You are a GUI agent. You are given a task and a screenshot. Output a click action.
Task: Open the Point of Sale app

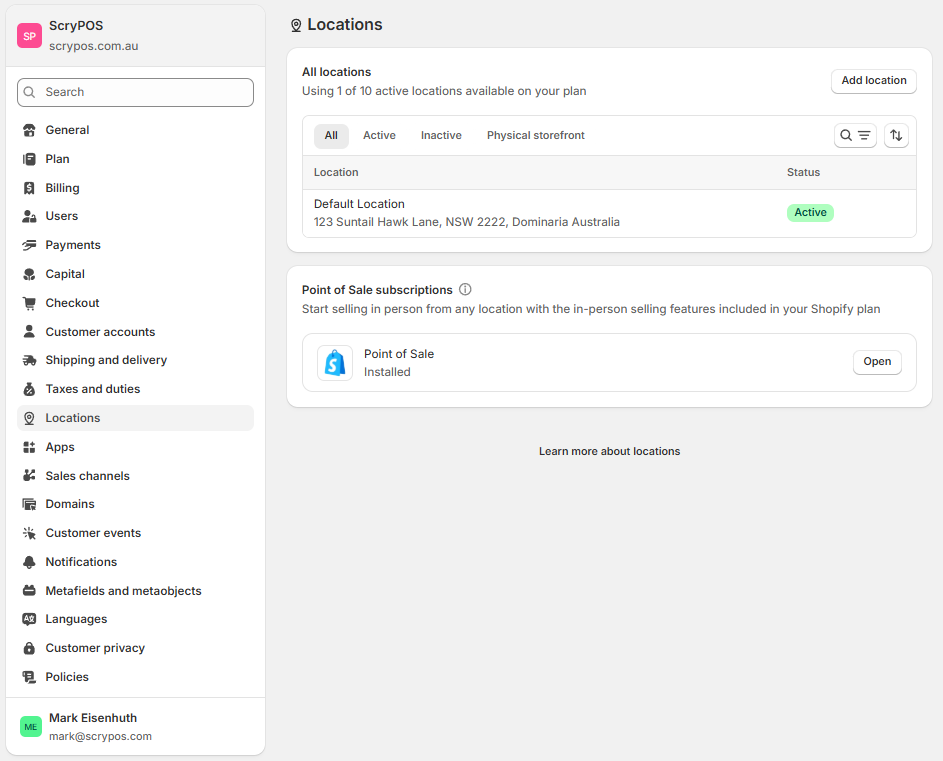[877, 362]
